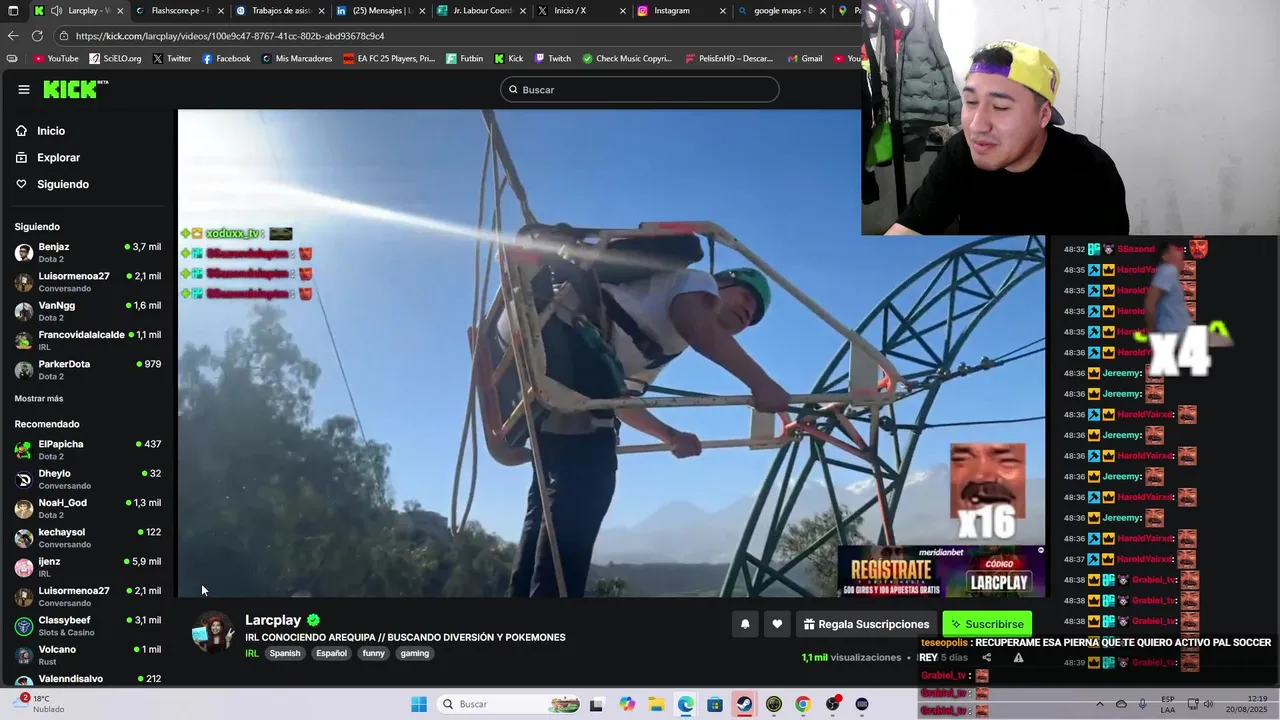Image resolution: width=1280 pixels, height=720 pixels.
Task: Open Benjaz channel in sidebar
Action: pos(88,252)
